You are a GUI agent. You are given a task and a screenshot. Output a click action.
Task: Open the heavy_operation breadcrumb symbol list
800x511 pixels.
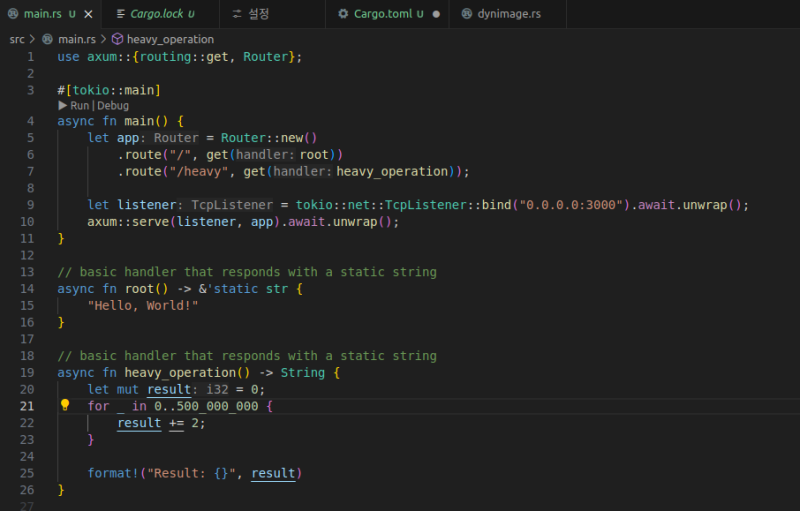[x=170, y=39]
